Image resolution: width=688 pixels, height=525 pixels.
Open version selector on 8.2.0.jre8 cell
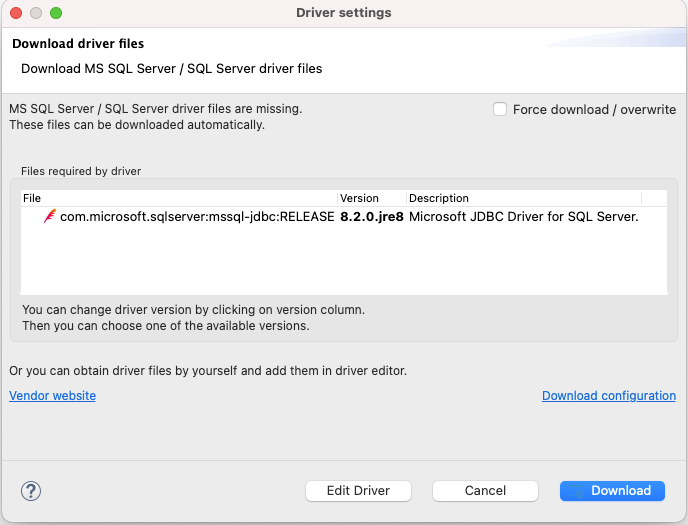[371, 216]
